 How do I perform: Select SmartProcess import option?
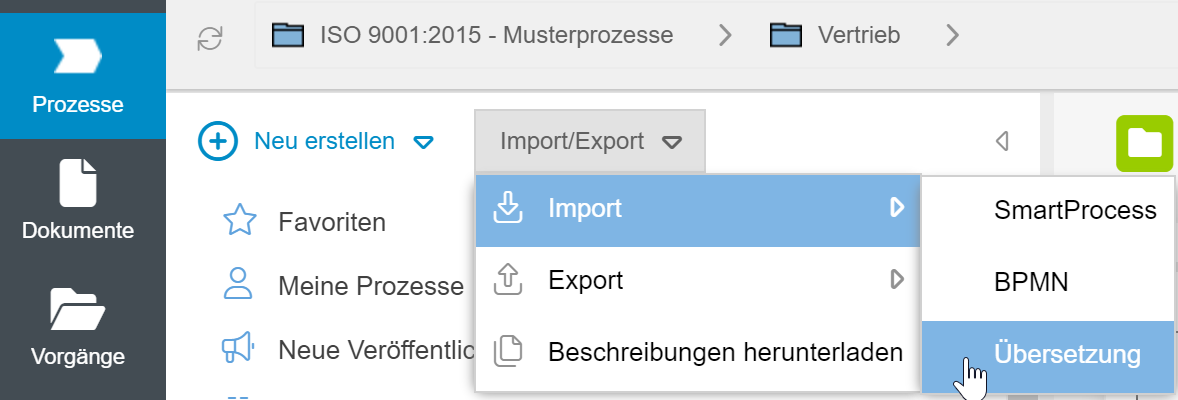point(1075,210)
